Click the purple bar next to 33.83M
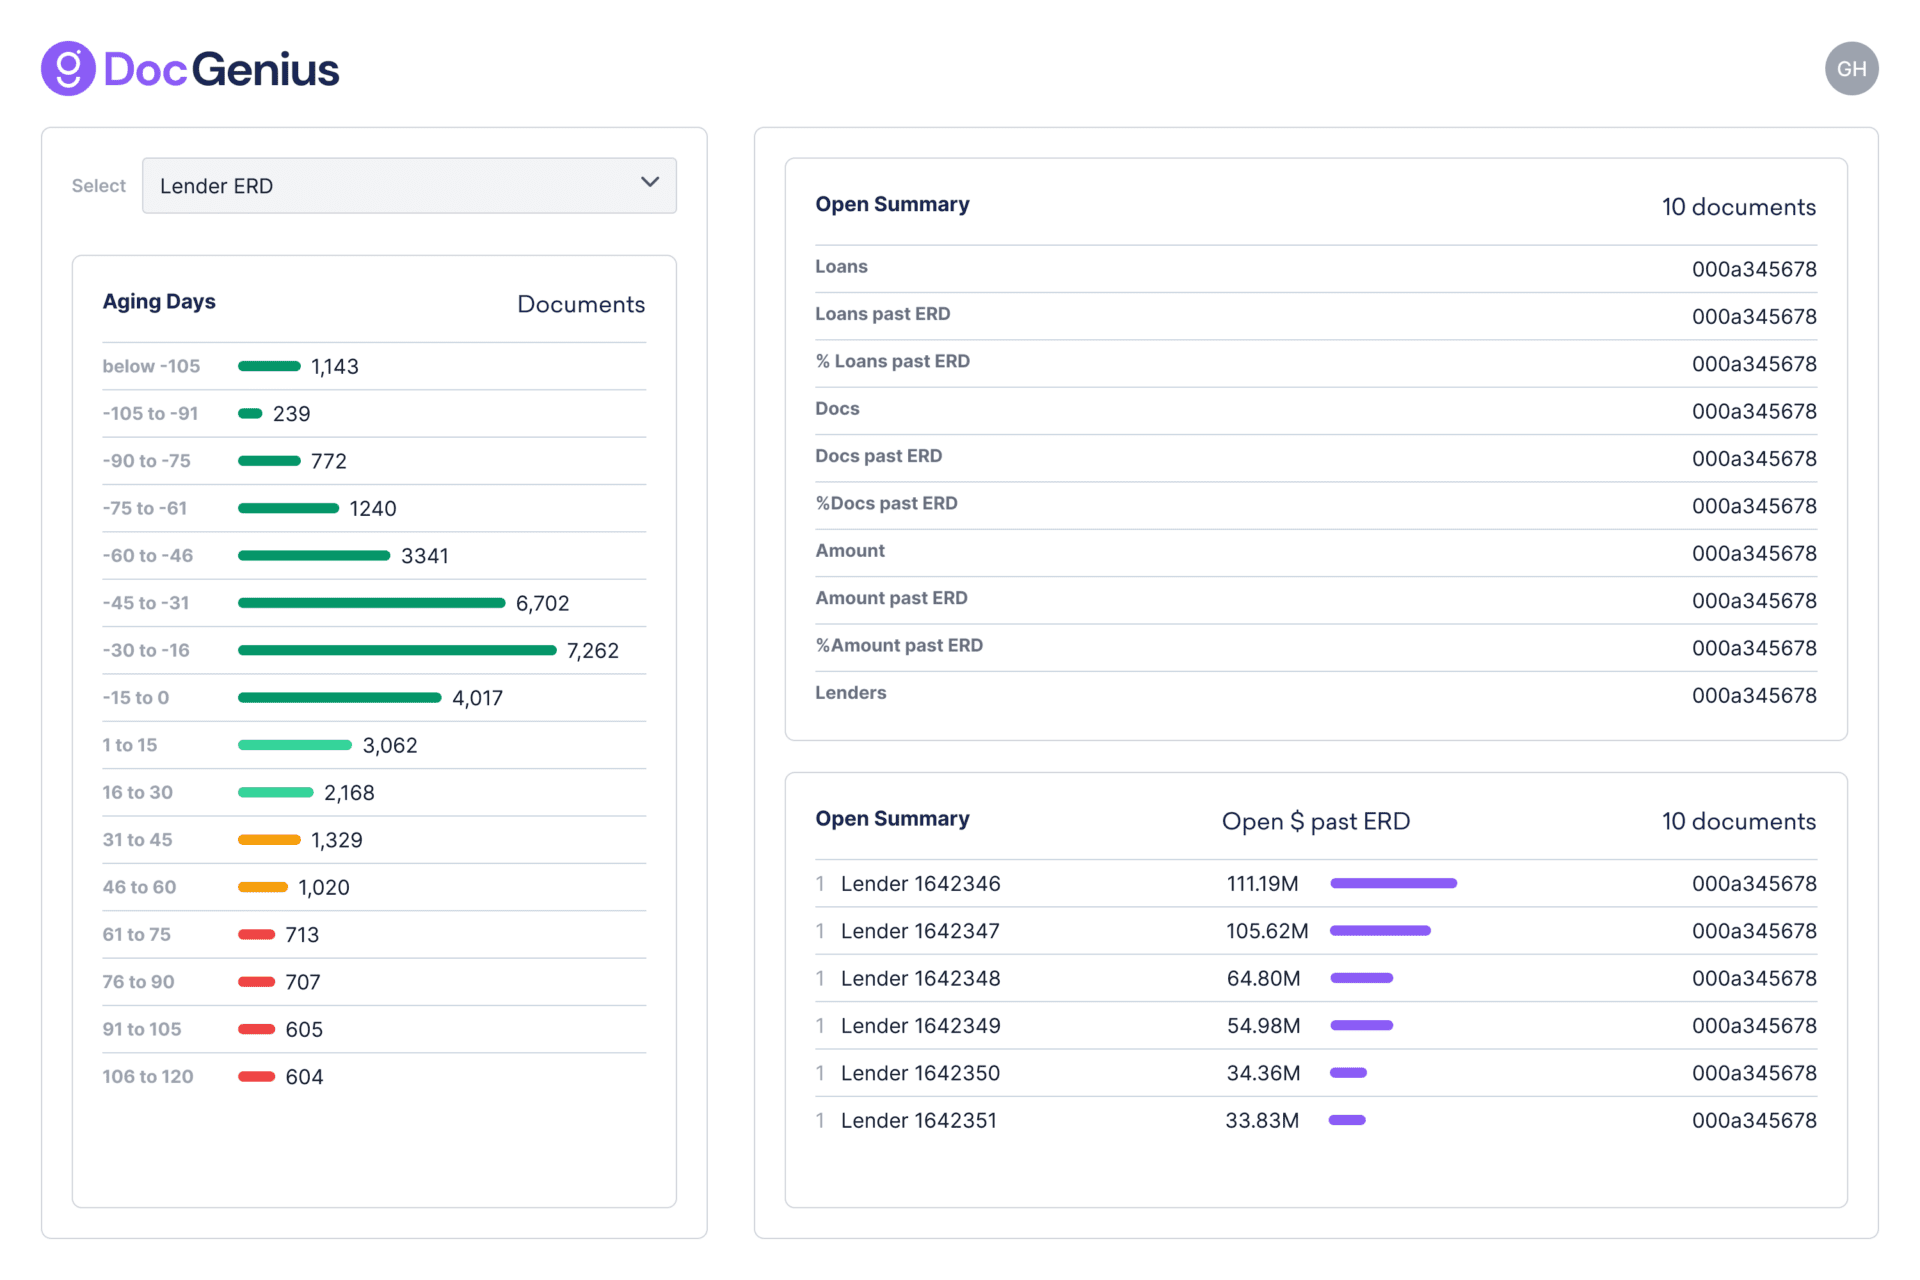 pyautogui.click(x=1347, y=1120)
